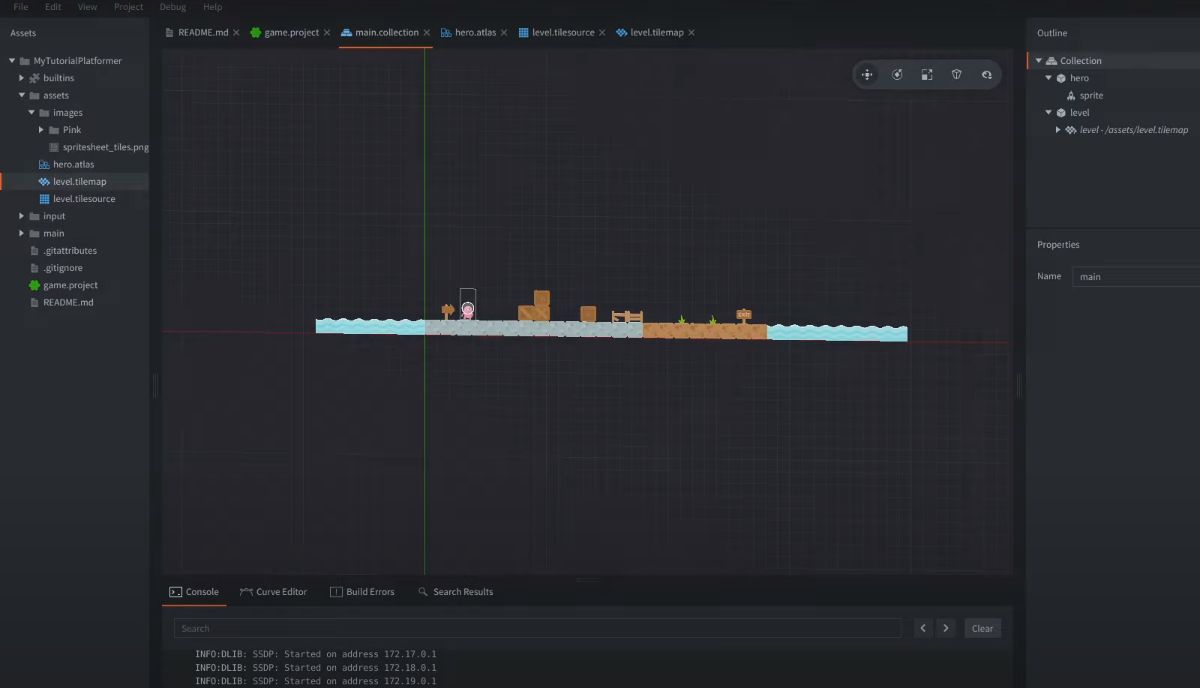Select the Move tool in scene toolbar
The height and width of the screenshot is (688, 1200).
(x=867, y=75)
